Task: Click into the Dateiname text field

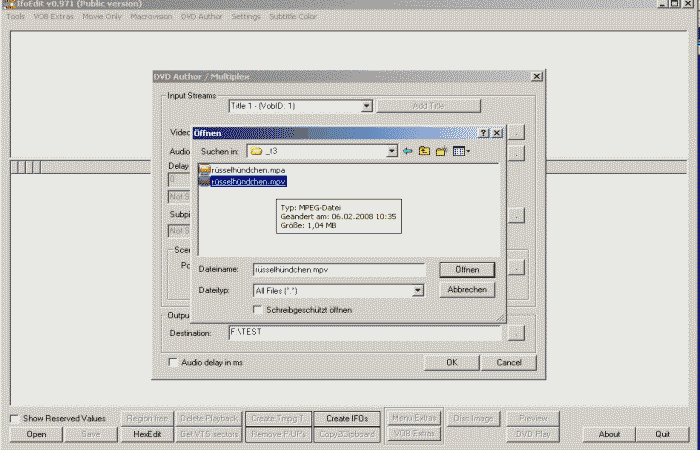Action: coord(338,270)
